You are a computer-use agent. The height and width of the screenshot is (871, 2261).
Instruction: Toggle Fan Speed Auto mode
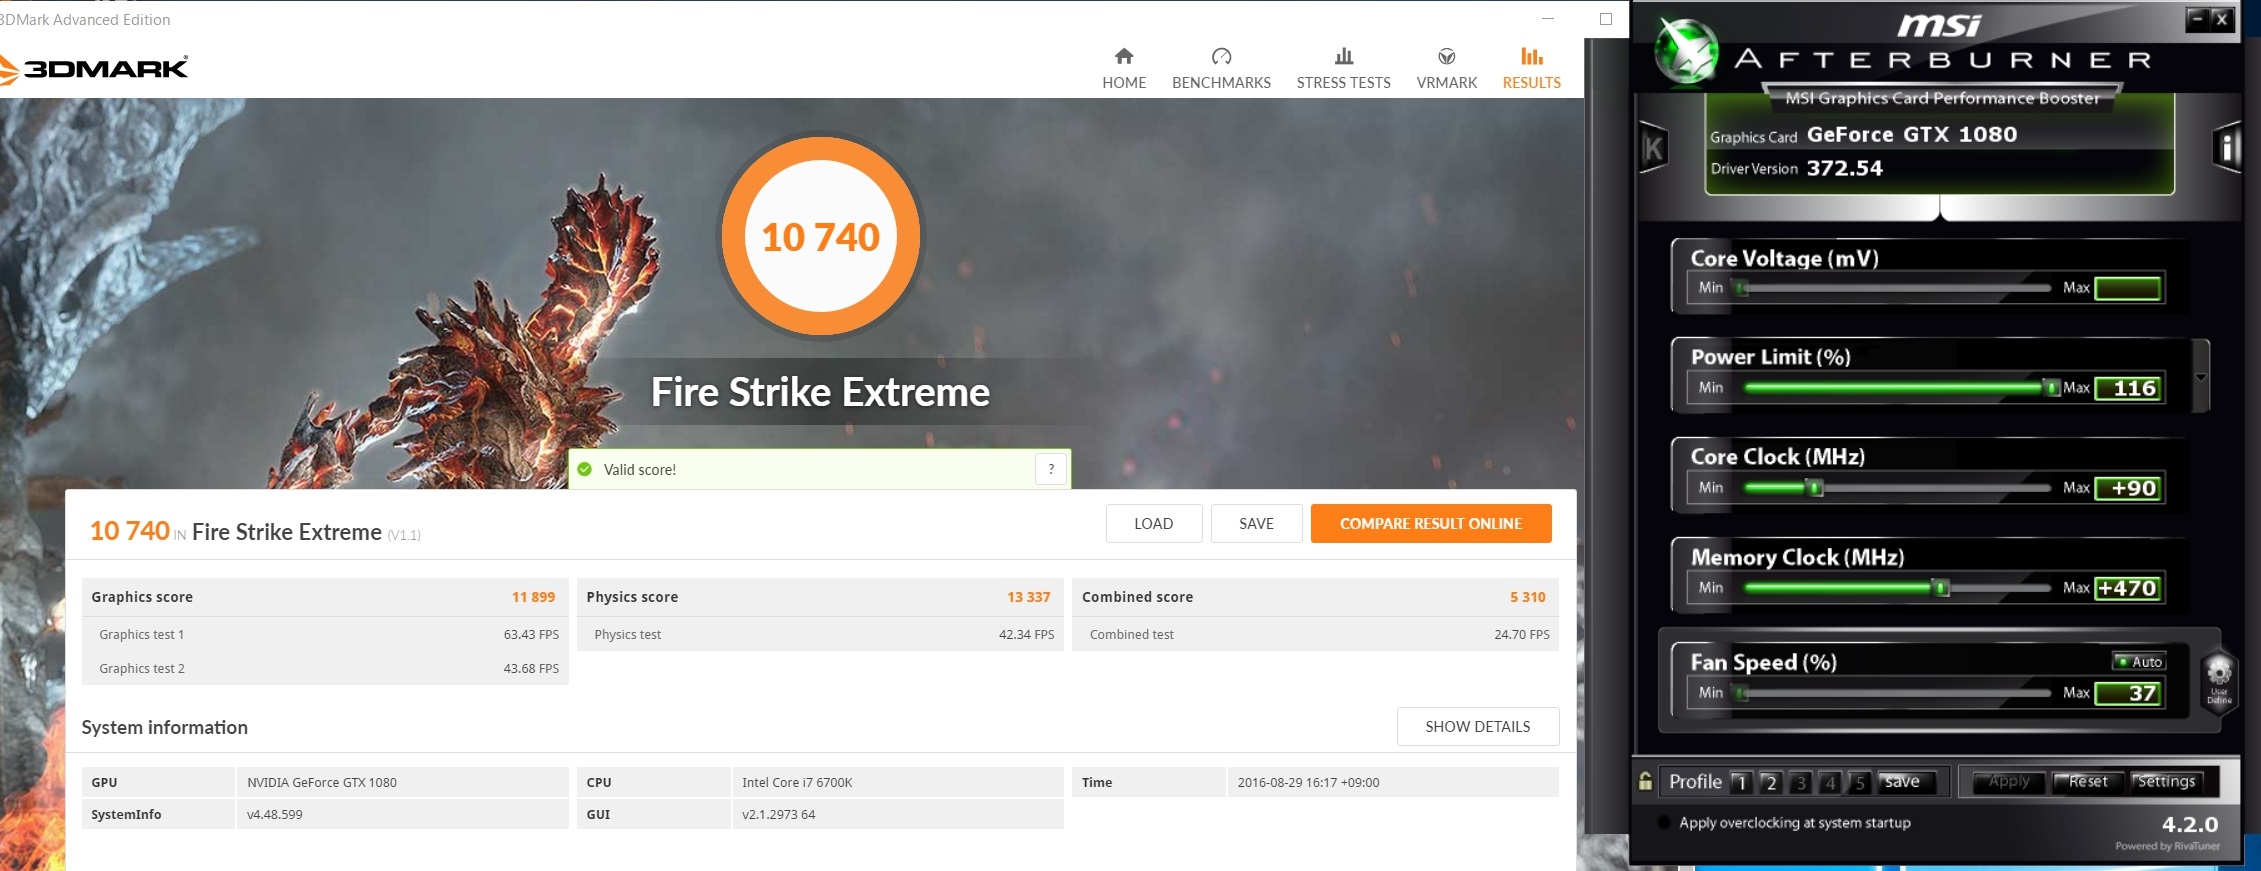point(2138,661)
